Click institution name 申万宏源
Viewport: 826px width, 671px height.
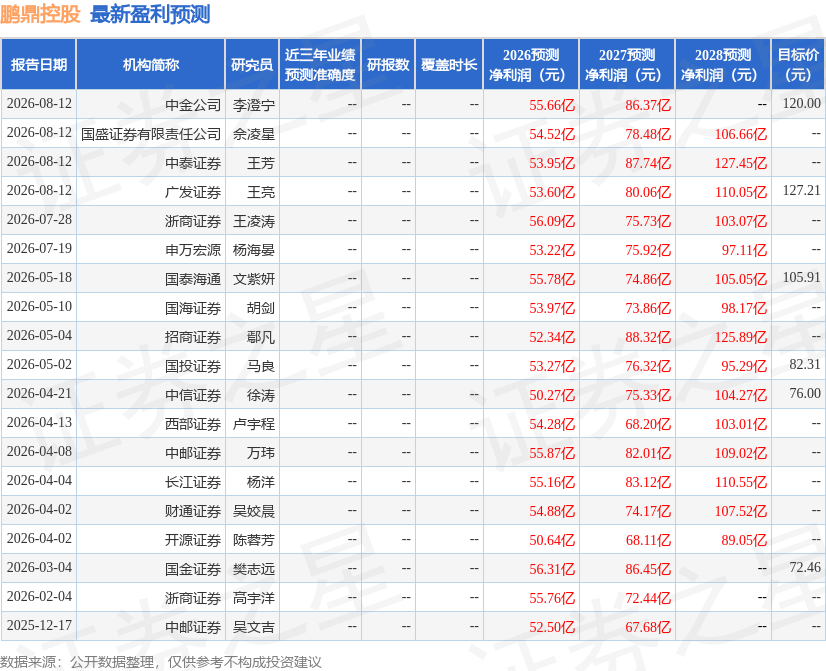click(x=193, y=250)
